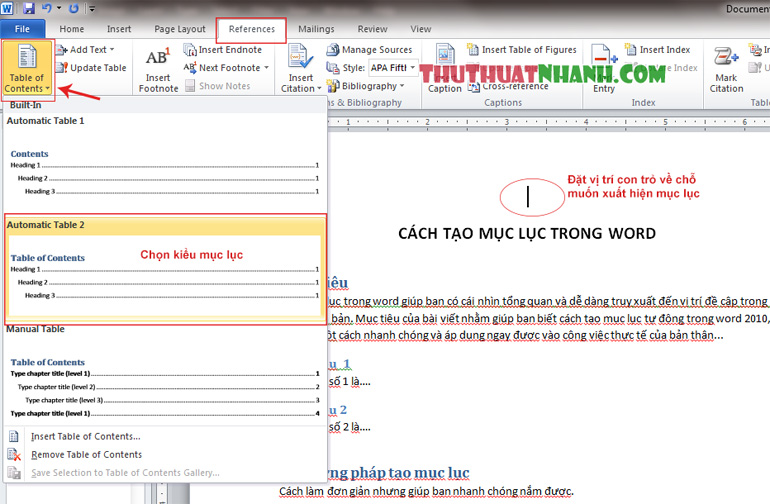
Task: Click the Add Text icon
Action: [62, 50]
